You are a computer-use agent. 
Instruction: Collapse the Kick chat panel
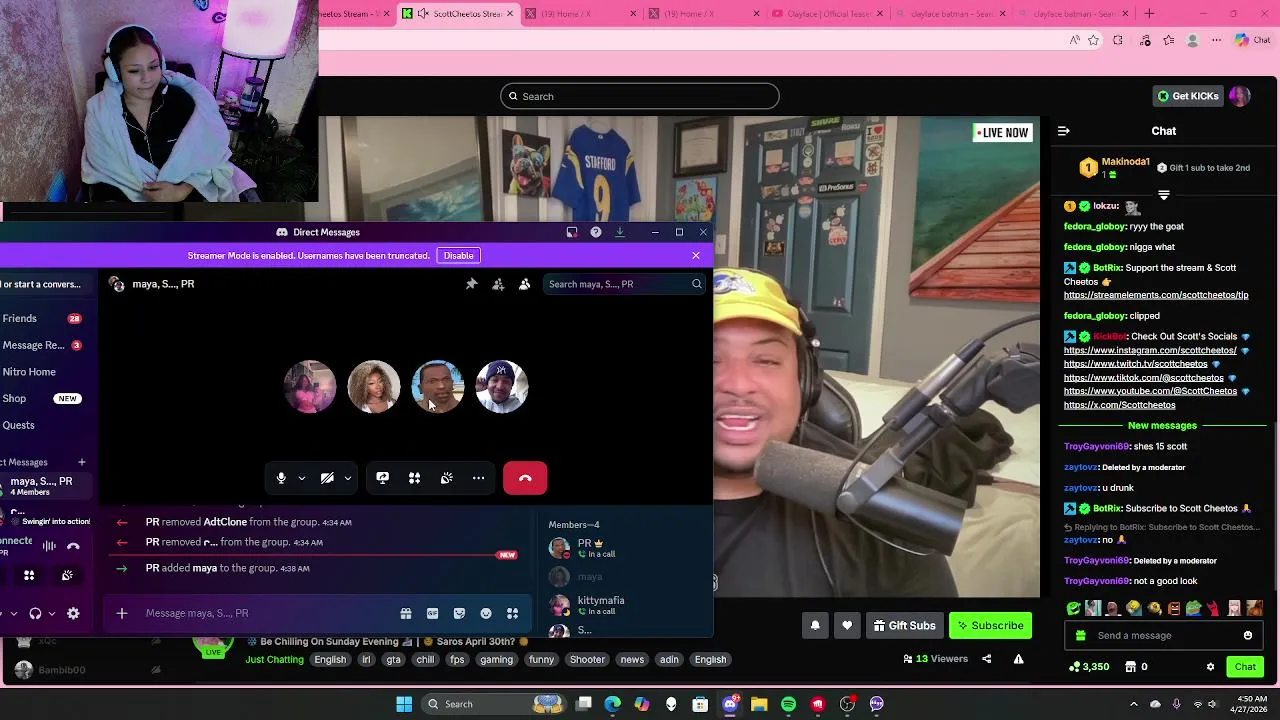1064,131
